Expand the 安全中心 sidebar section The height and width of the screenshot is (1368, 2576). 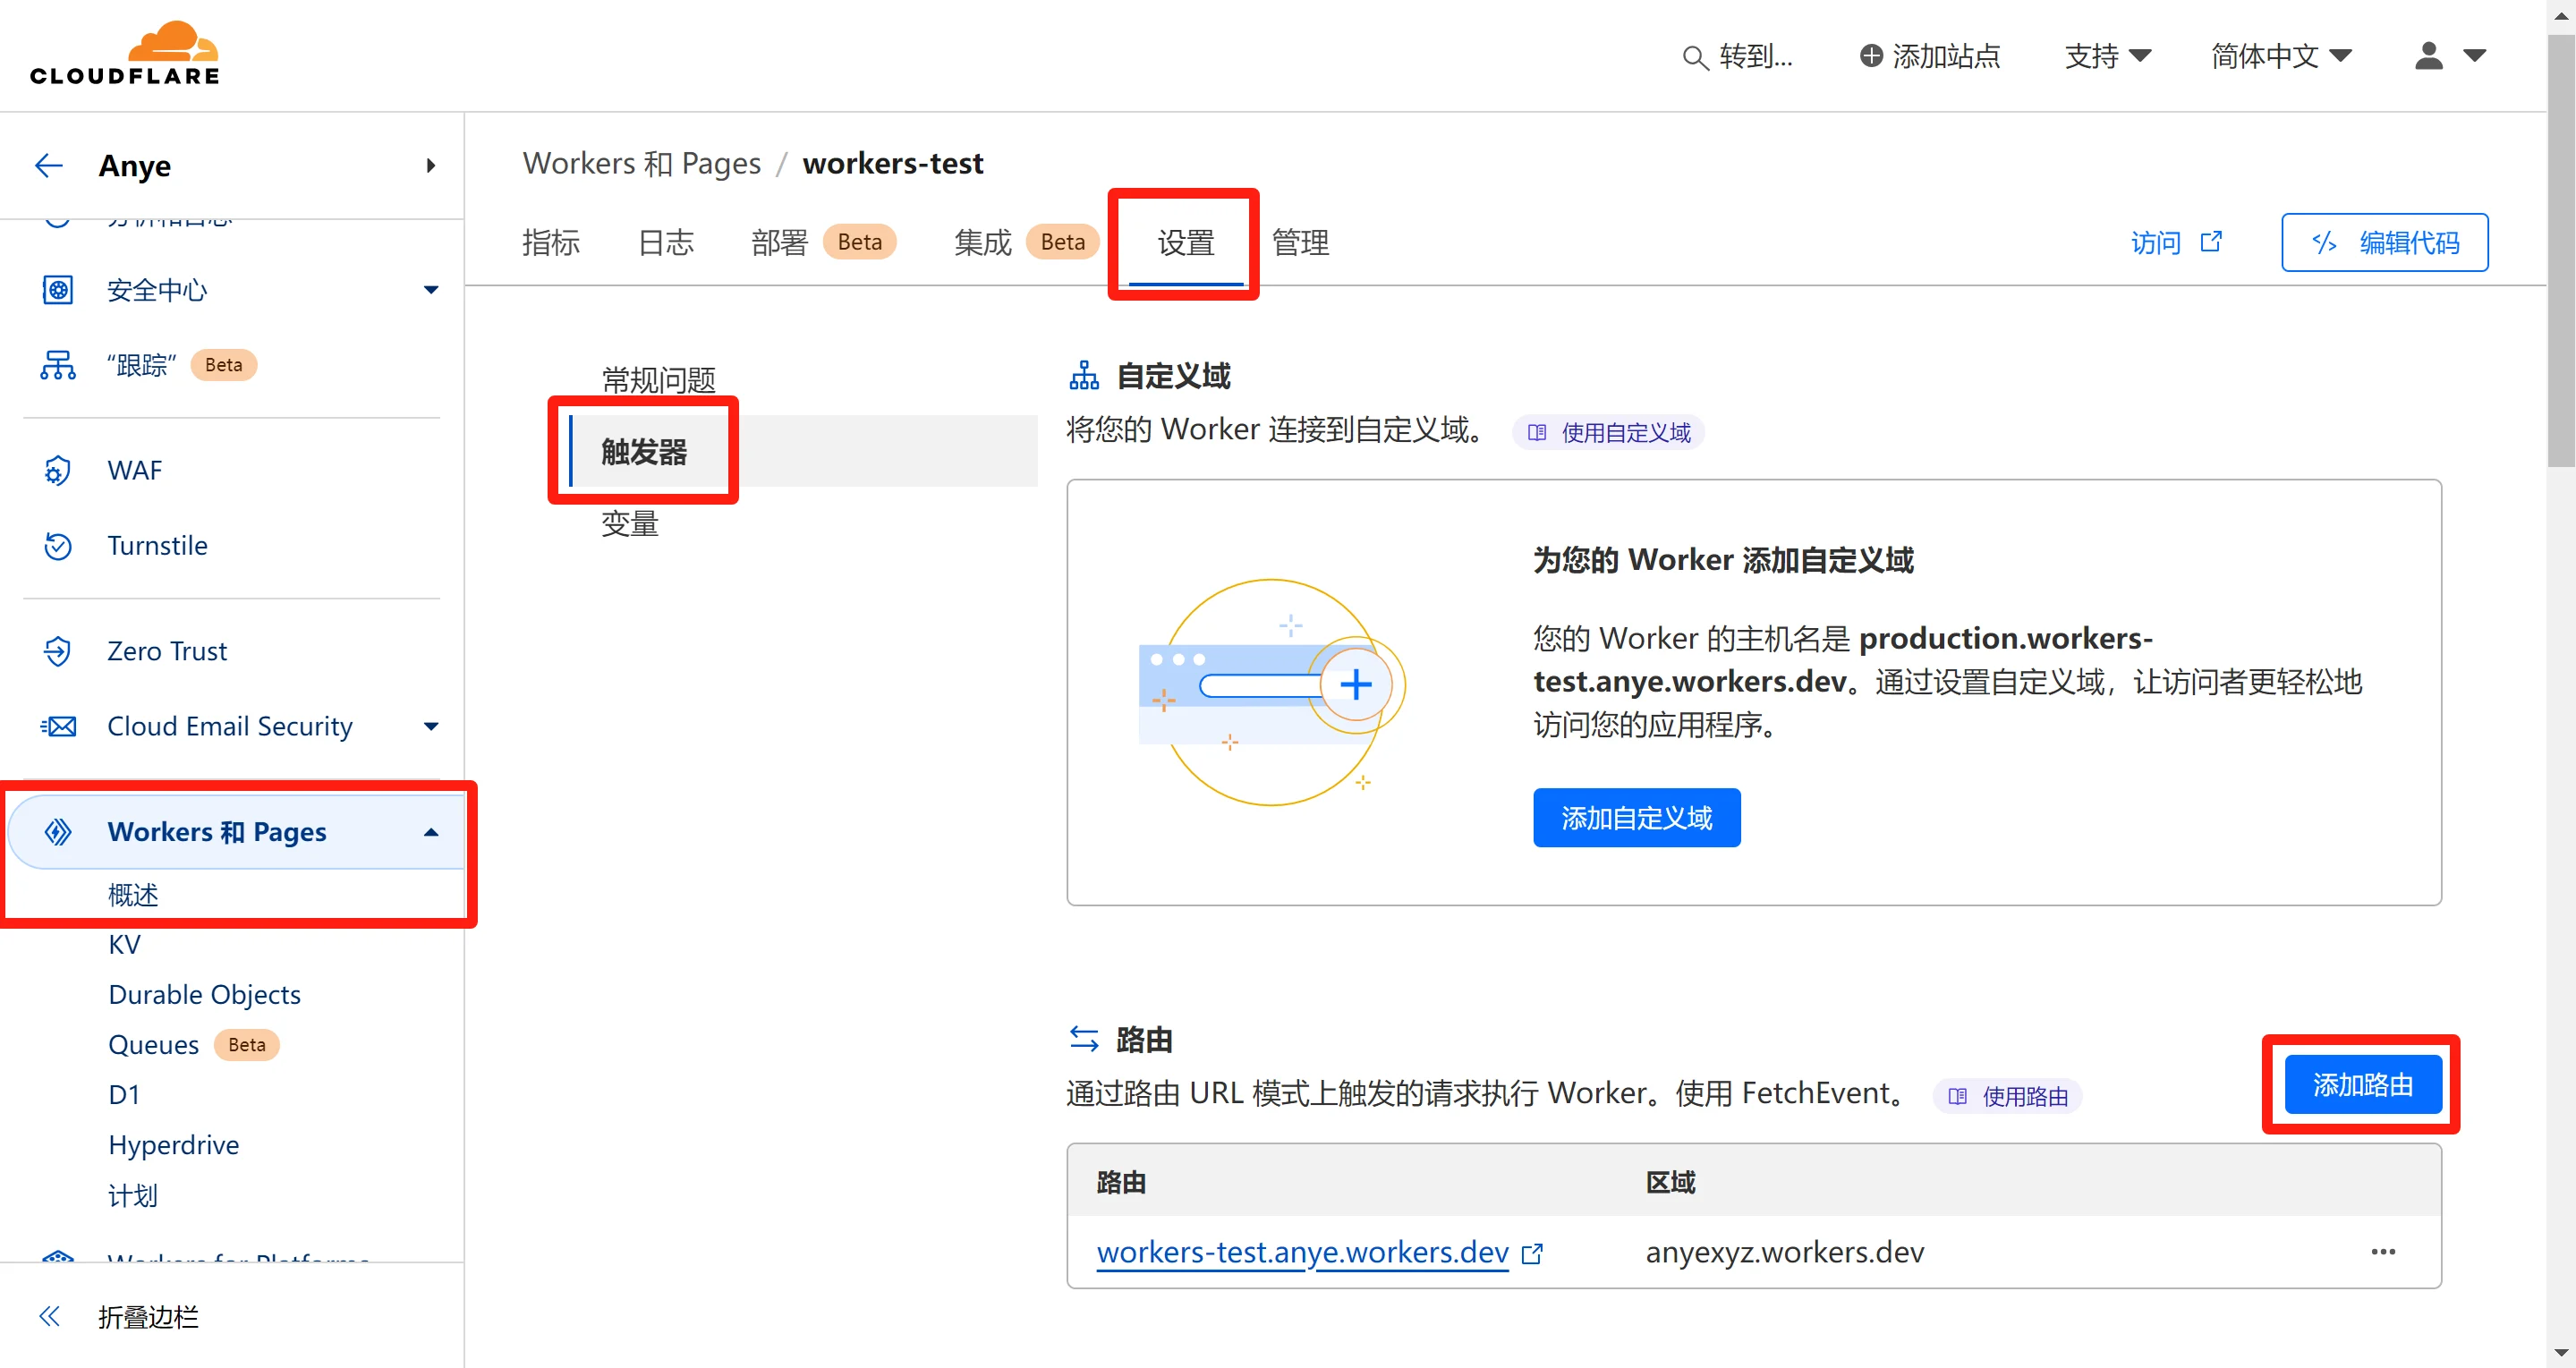click(431, 290)
